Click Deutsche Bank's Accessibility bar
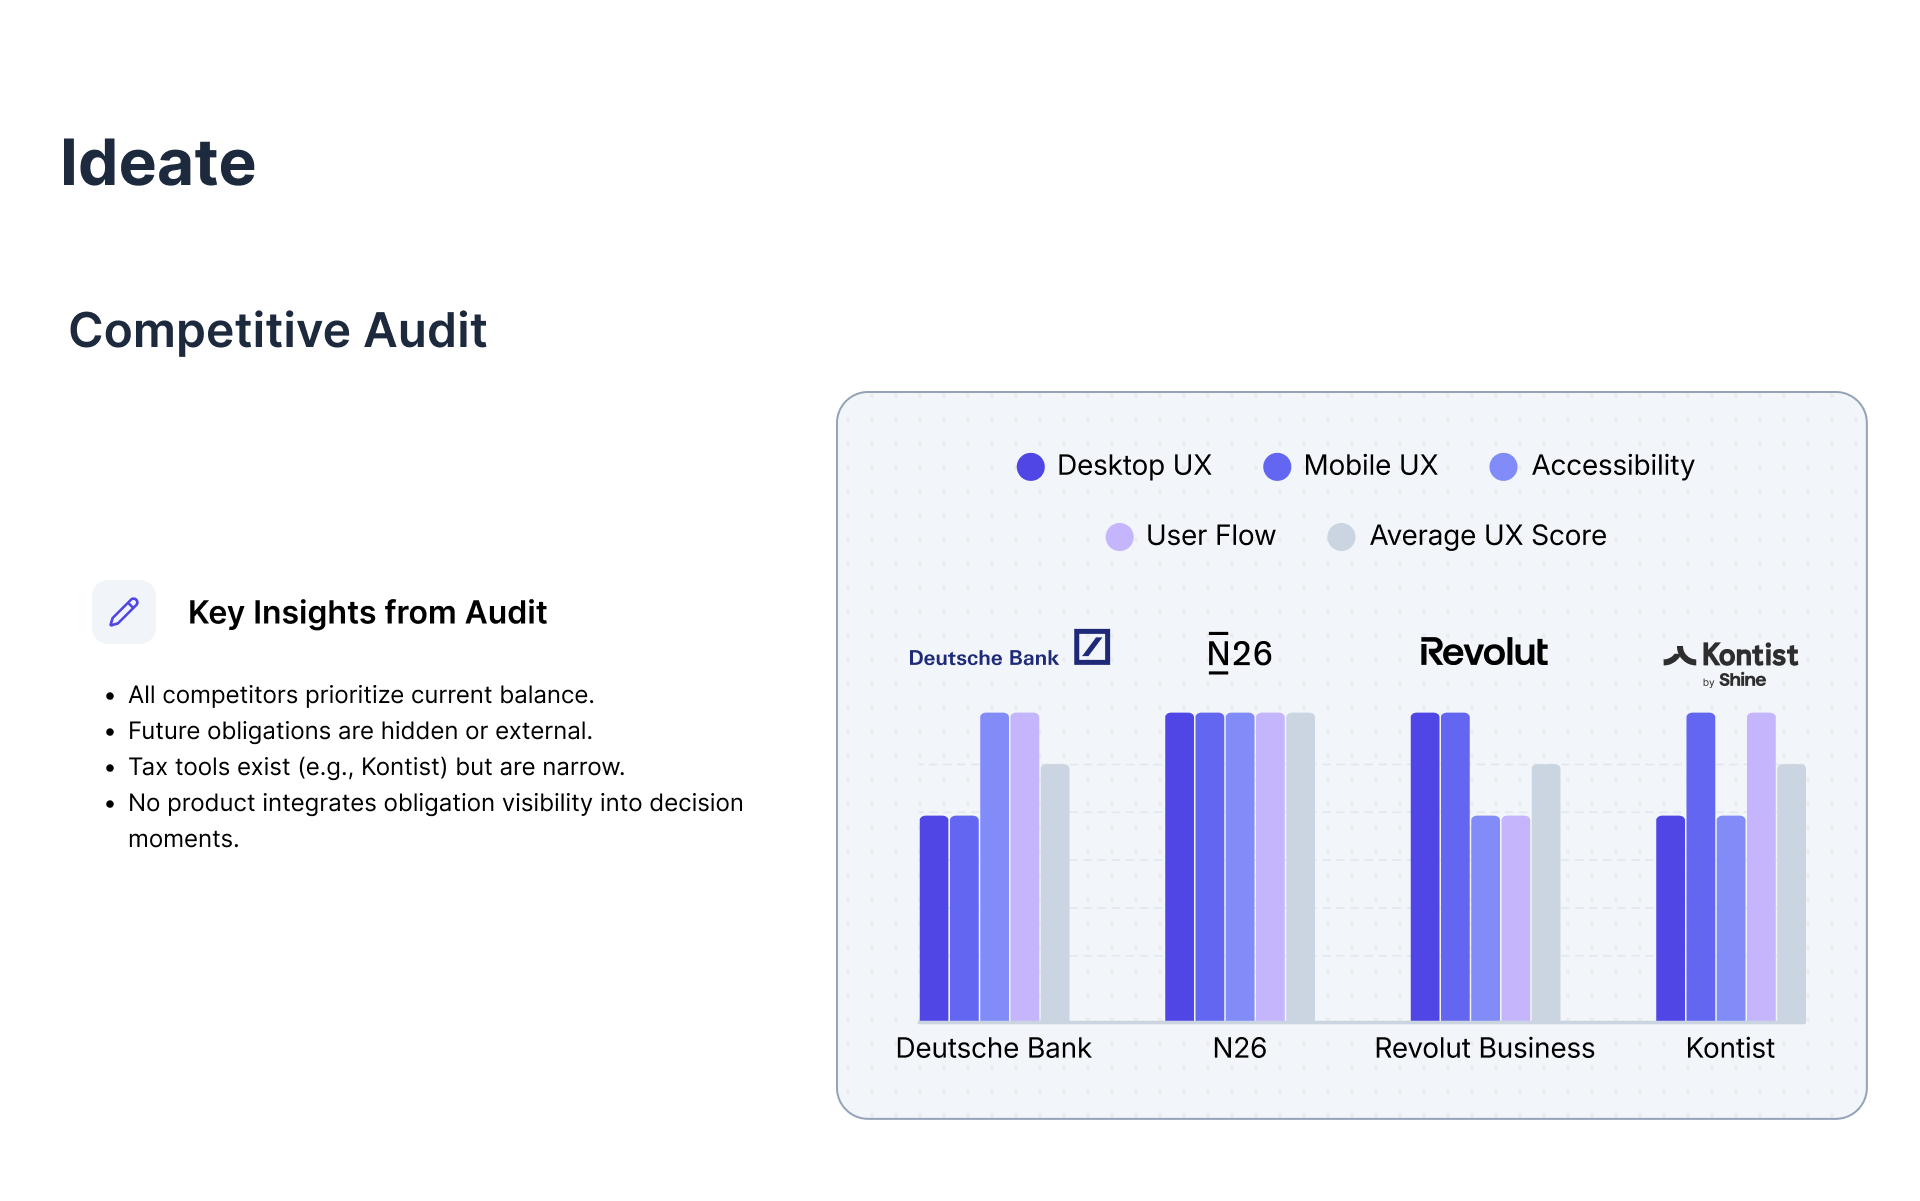1920x1201 pixels. (x=994, y=867)
